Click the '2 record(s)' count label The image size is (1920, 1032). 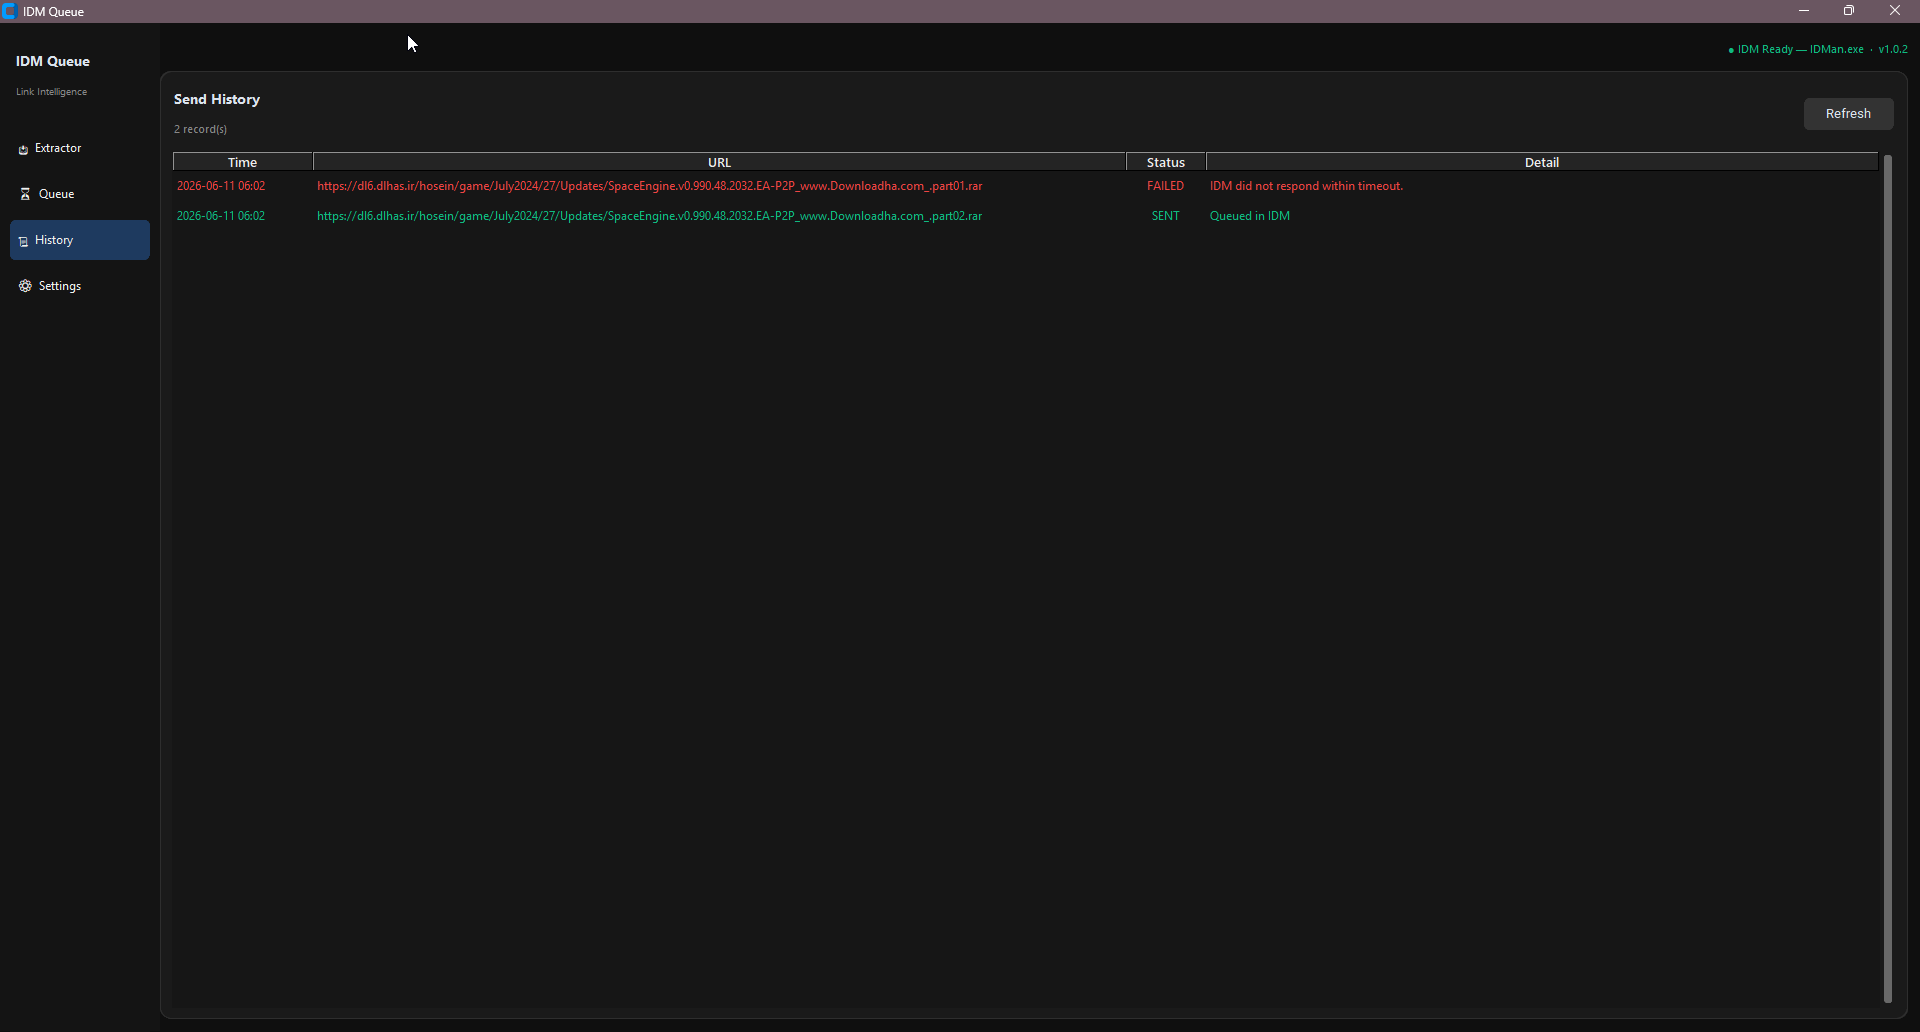click(200, 129)
